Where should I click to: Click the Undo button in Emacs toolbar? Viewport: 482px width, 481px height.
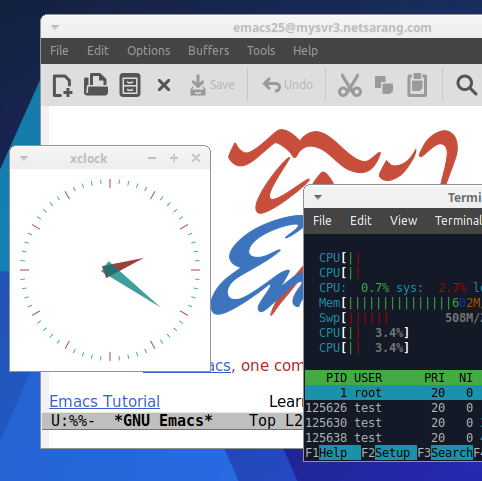pyautogui.click(x=288, y=85)
